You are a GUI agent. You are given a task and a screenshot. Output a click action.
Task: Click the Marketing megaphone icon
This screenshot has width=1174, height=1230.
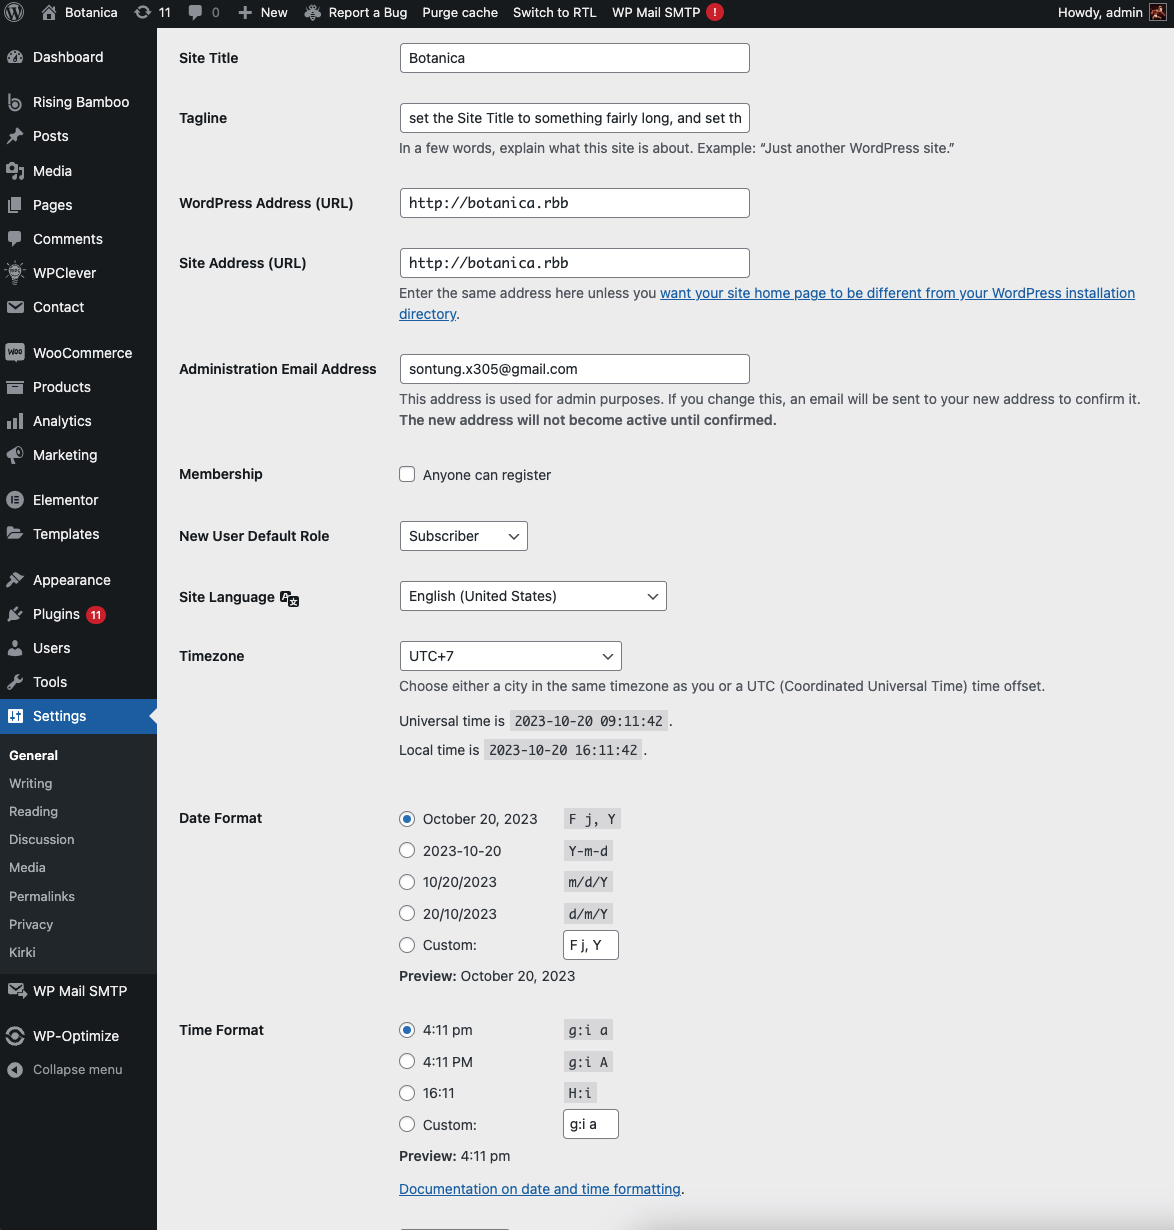point(15,455)
